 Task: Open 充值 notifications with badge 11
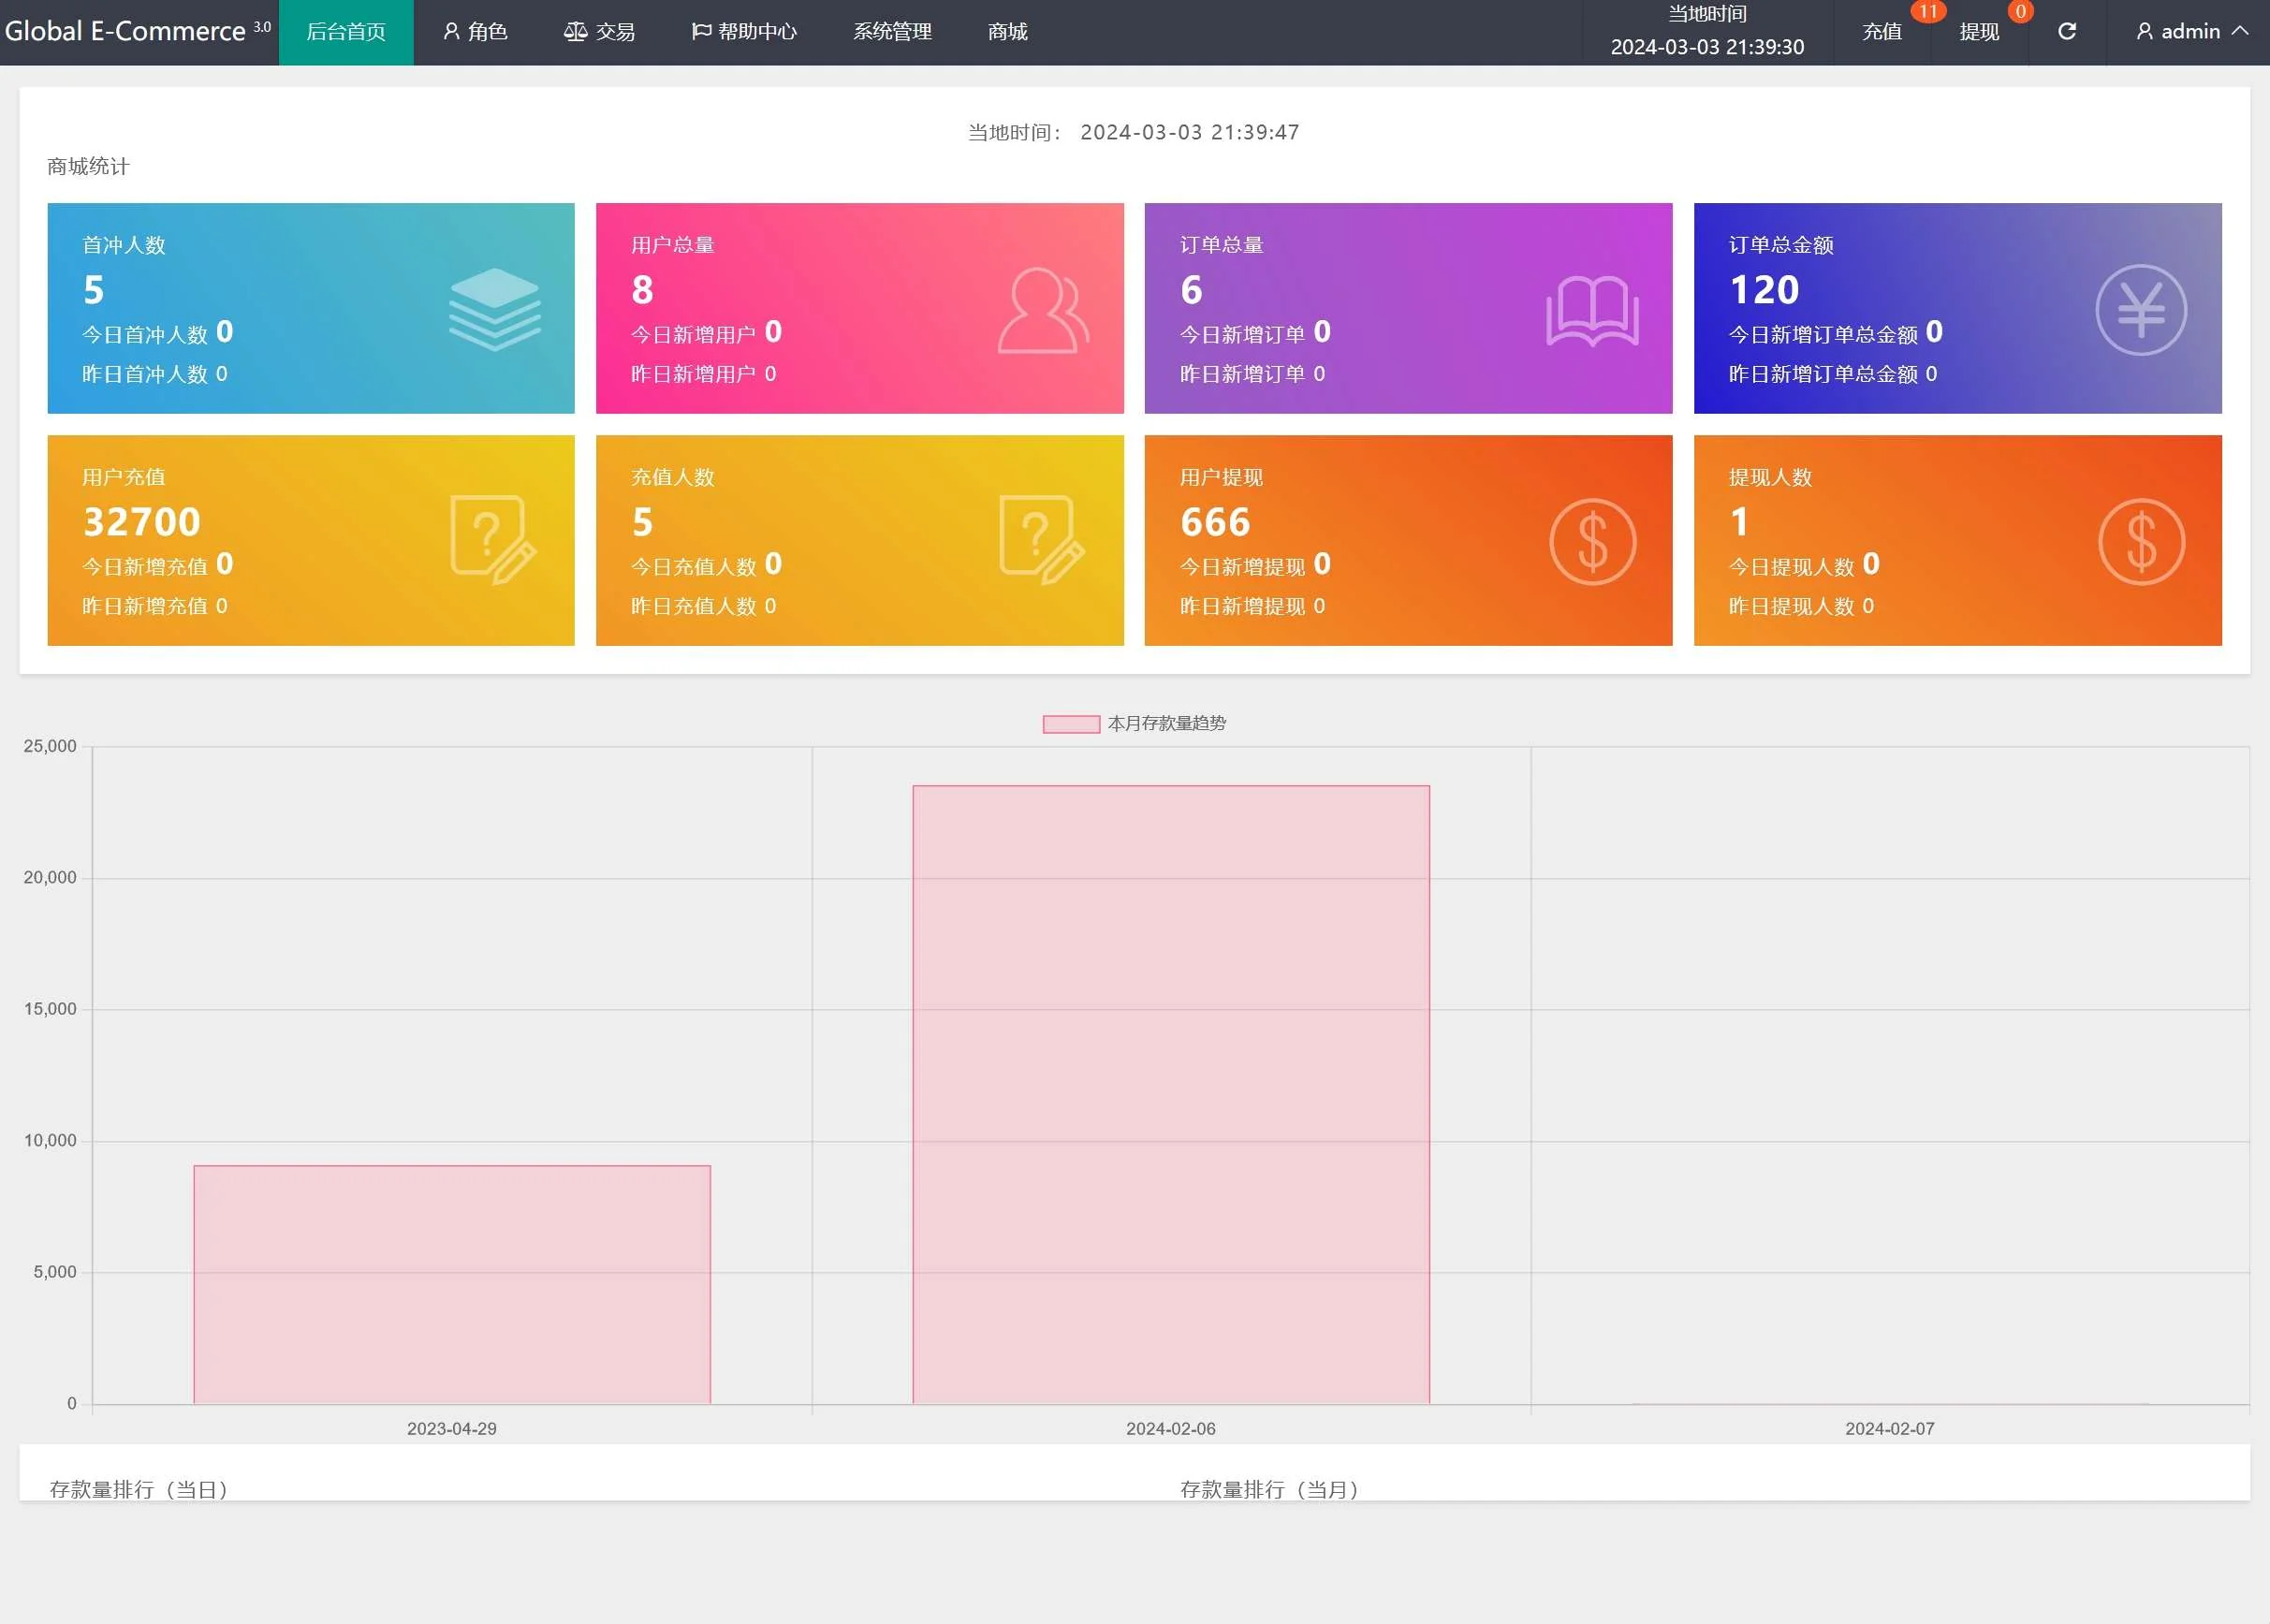[1881, 32]
